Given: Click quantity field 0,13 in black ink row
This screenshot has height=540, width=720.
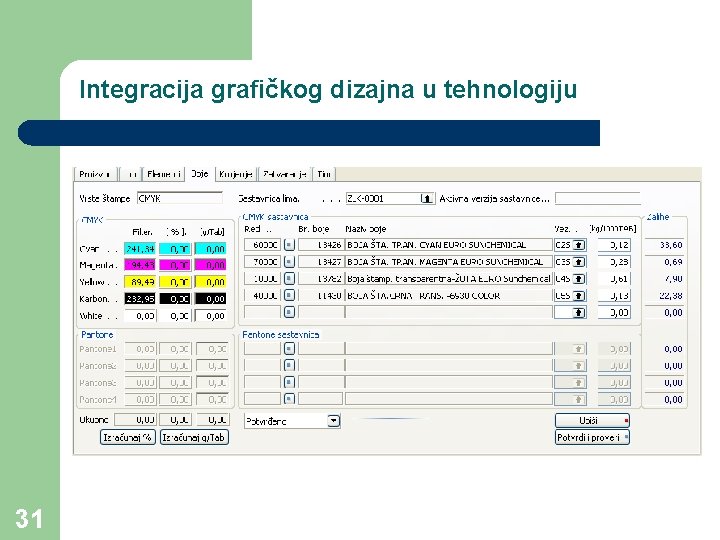Looking at the screenshot, I should point(614,295).
